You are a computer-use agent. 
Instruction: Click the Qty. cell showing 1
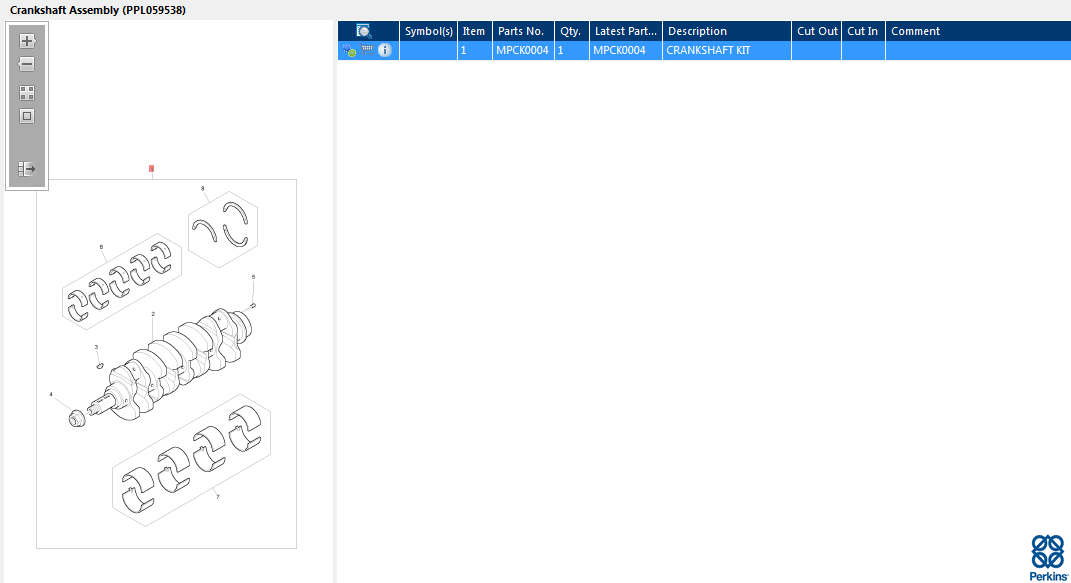(x=572, y=51)
